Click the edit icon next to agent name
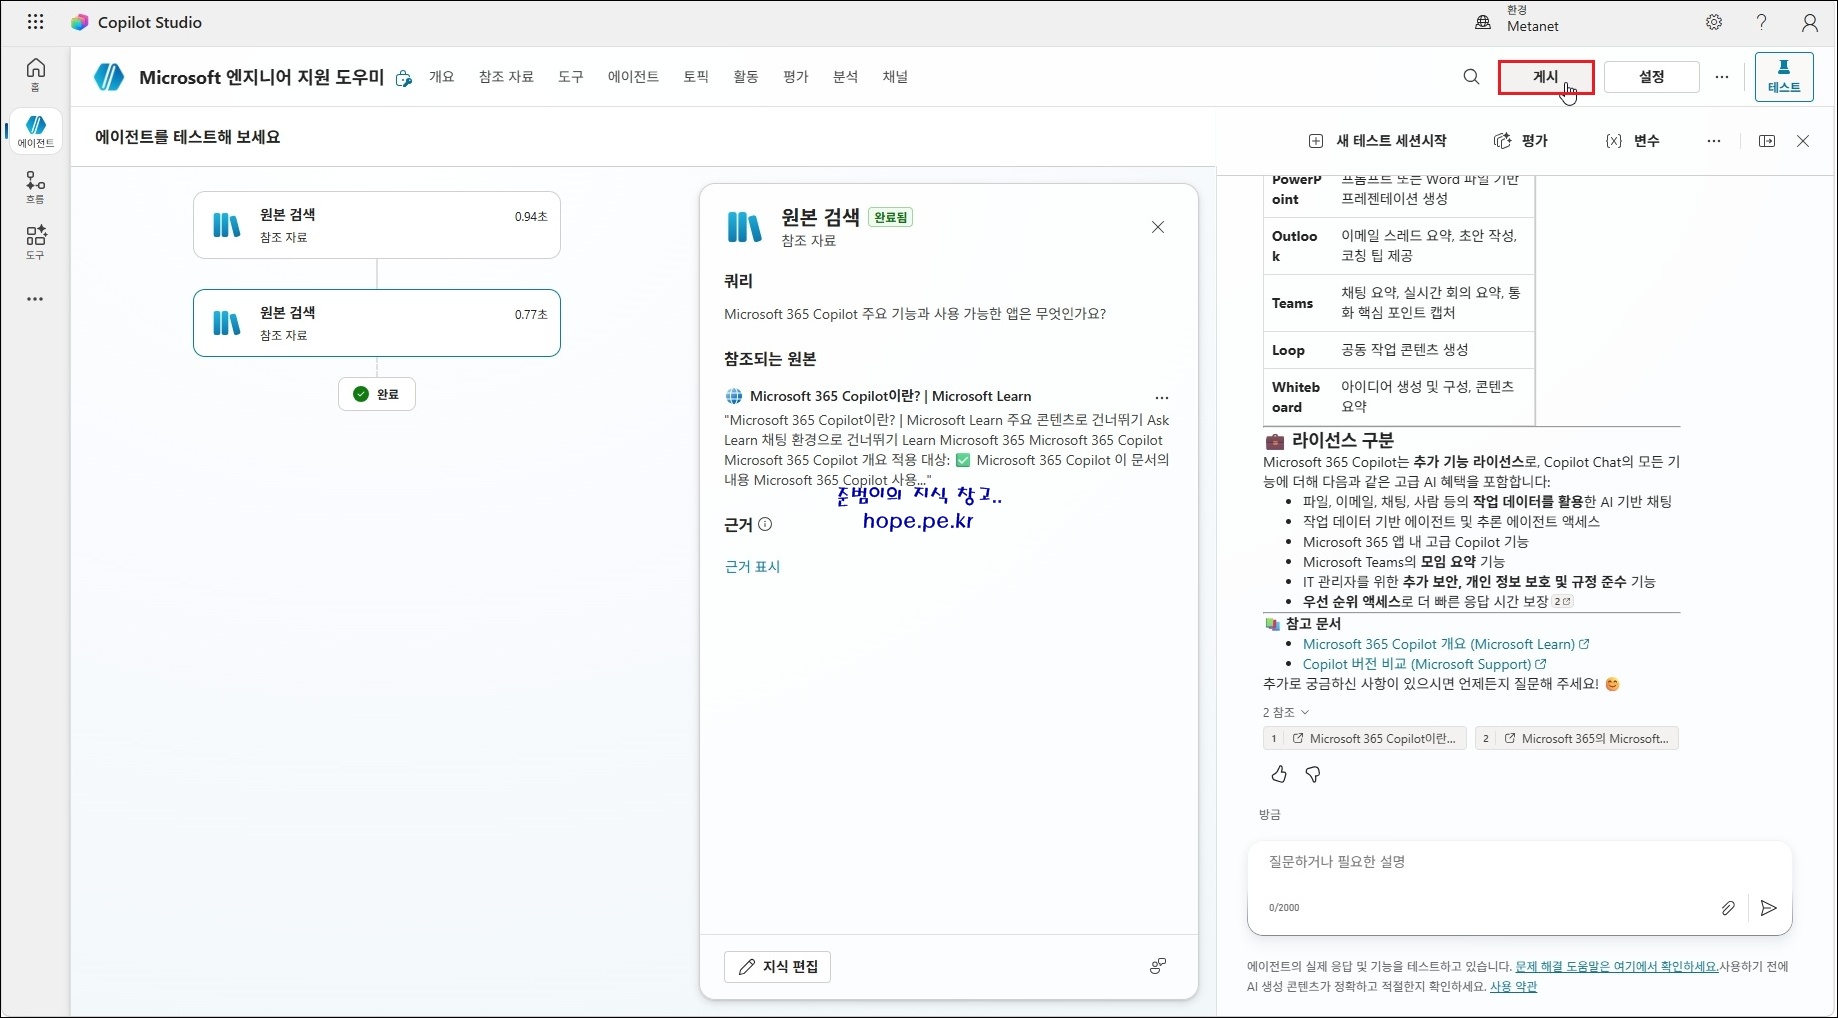 coord(404,78)
